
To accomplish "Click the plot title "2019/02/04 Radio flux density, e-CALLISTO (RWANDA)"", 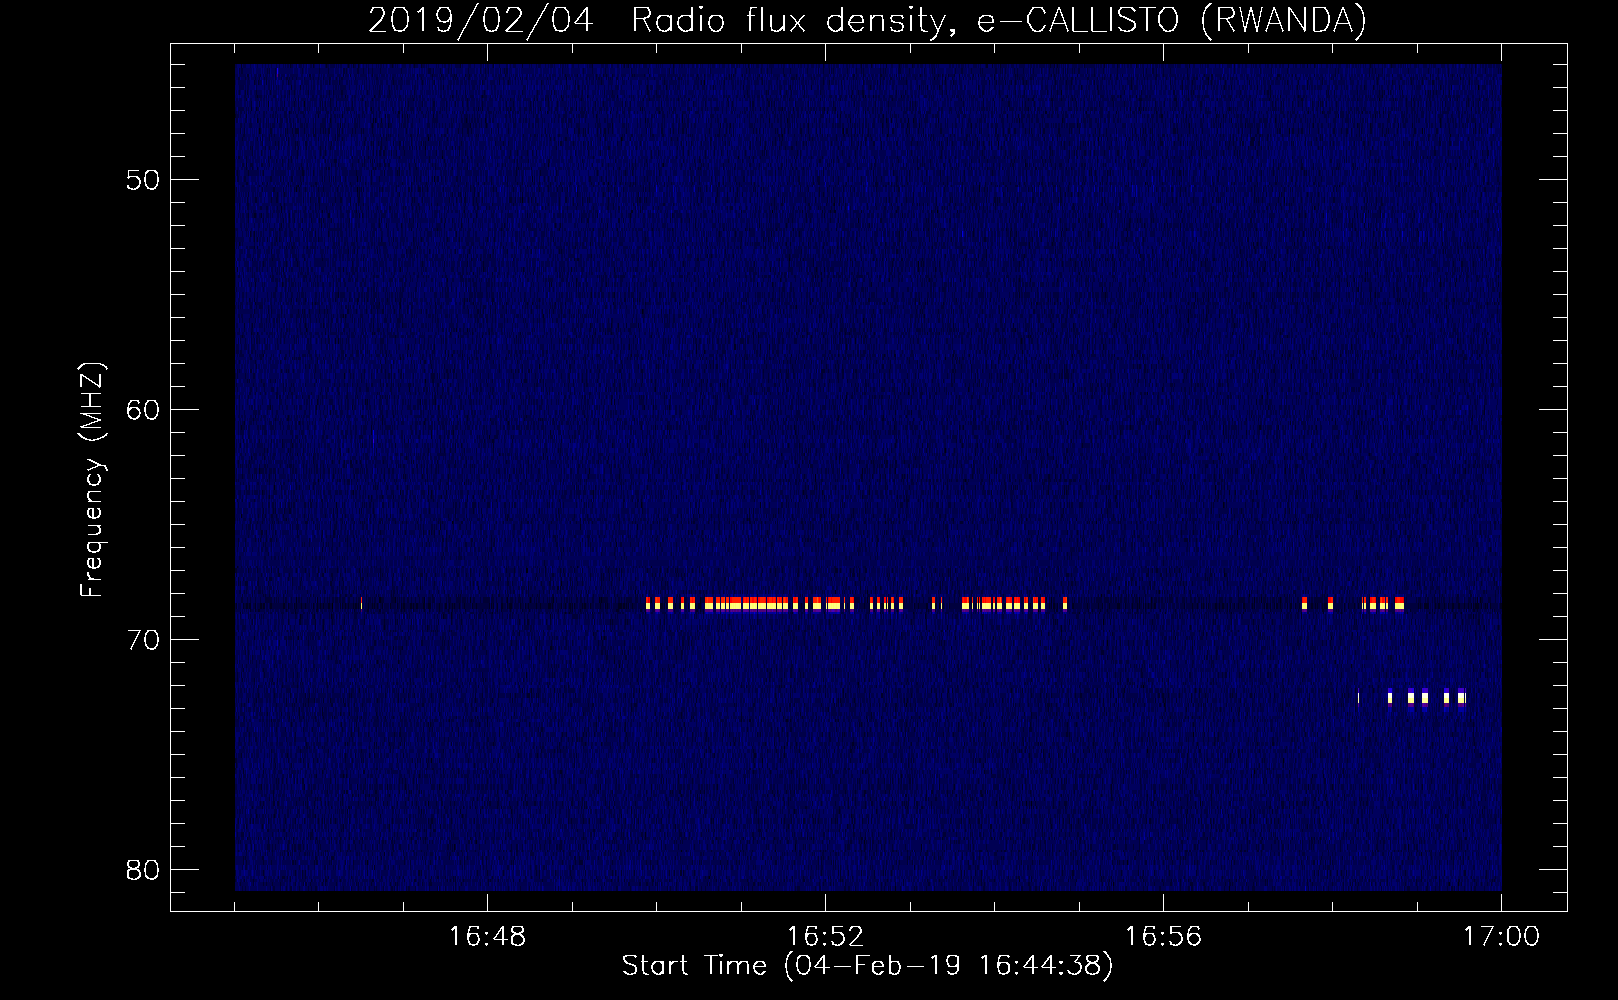I will (x=867, y=20).
